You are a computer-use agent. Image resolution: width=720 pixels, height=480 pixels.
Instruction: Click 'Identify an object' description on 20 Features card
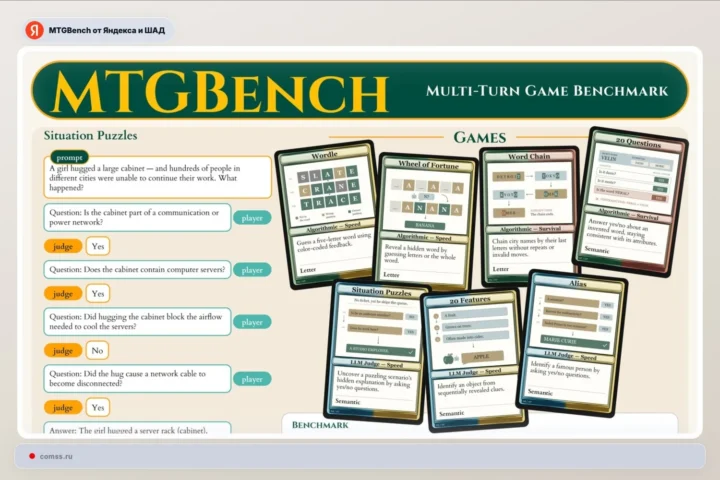coord(471,388)
